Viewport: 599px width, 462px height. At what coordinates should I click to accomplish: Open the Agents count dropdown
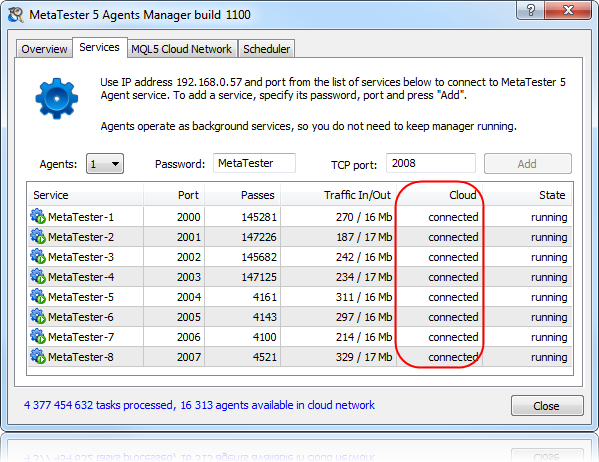point(105,164)
